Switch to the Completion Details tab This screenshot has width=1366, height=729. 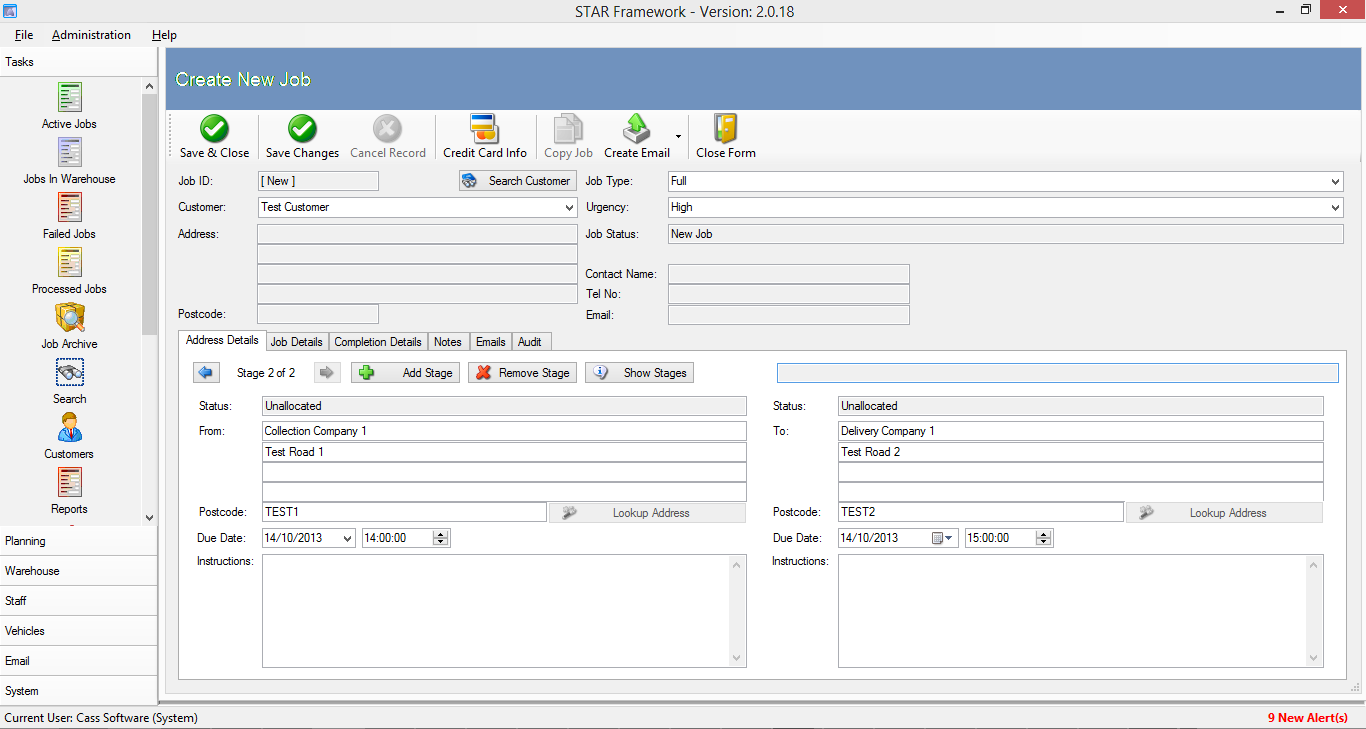(x=378, y=342)
